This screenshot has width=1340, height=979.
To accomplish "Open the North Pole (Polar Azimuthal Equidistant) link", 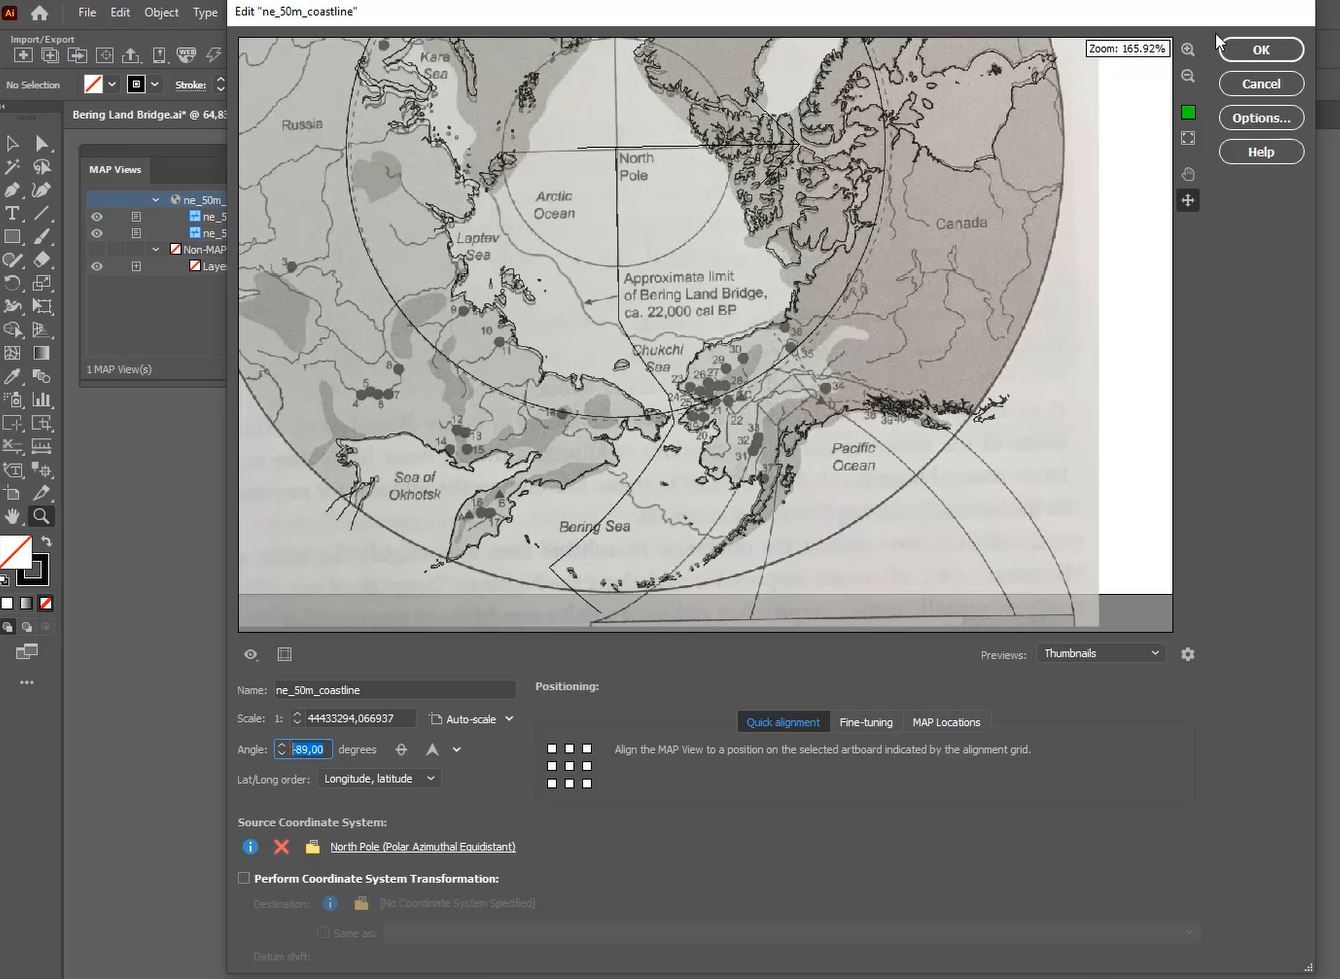I will [x=422, y=847].
